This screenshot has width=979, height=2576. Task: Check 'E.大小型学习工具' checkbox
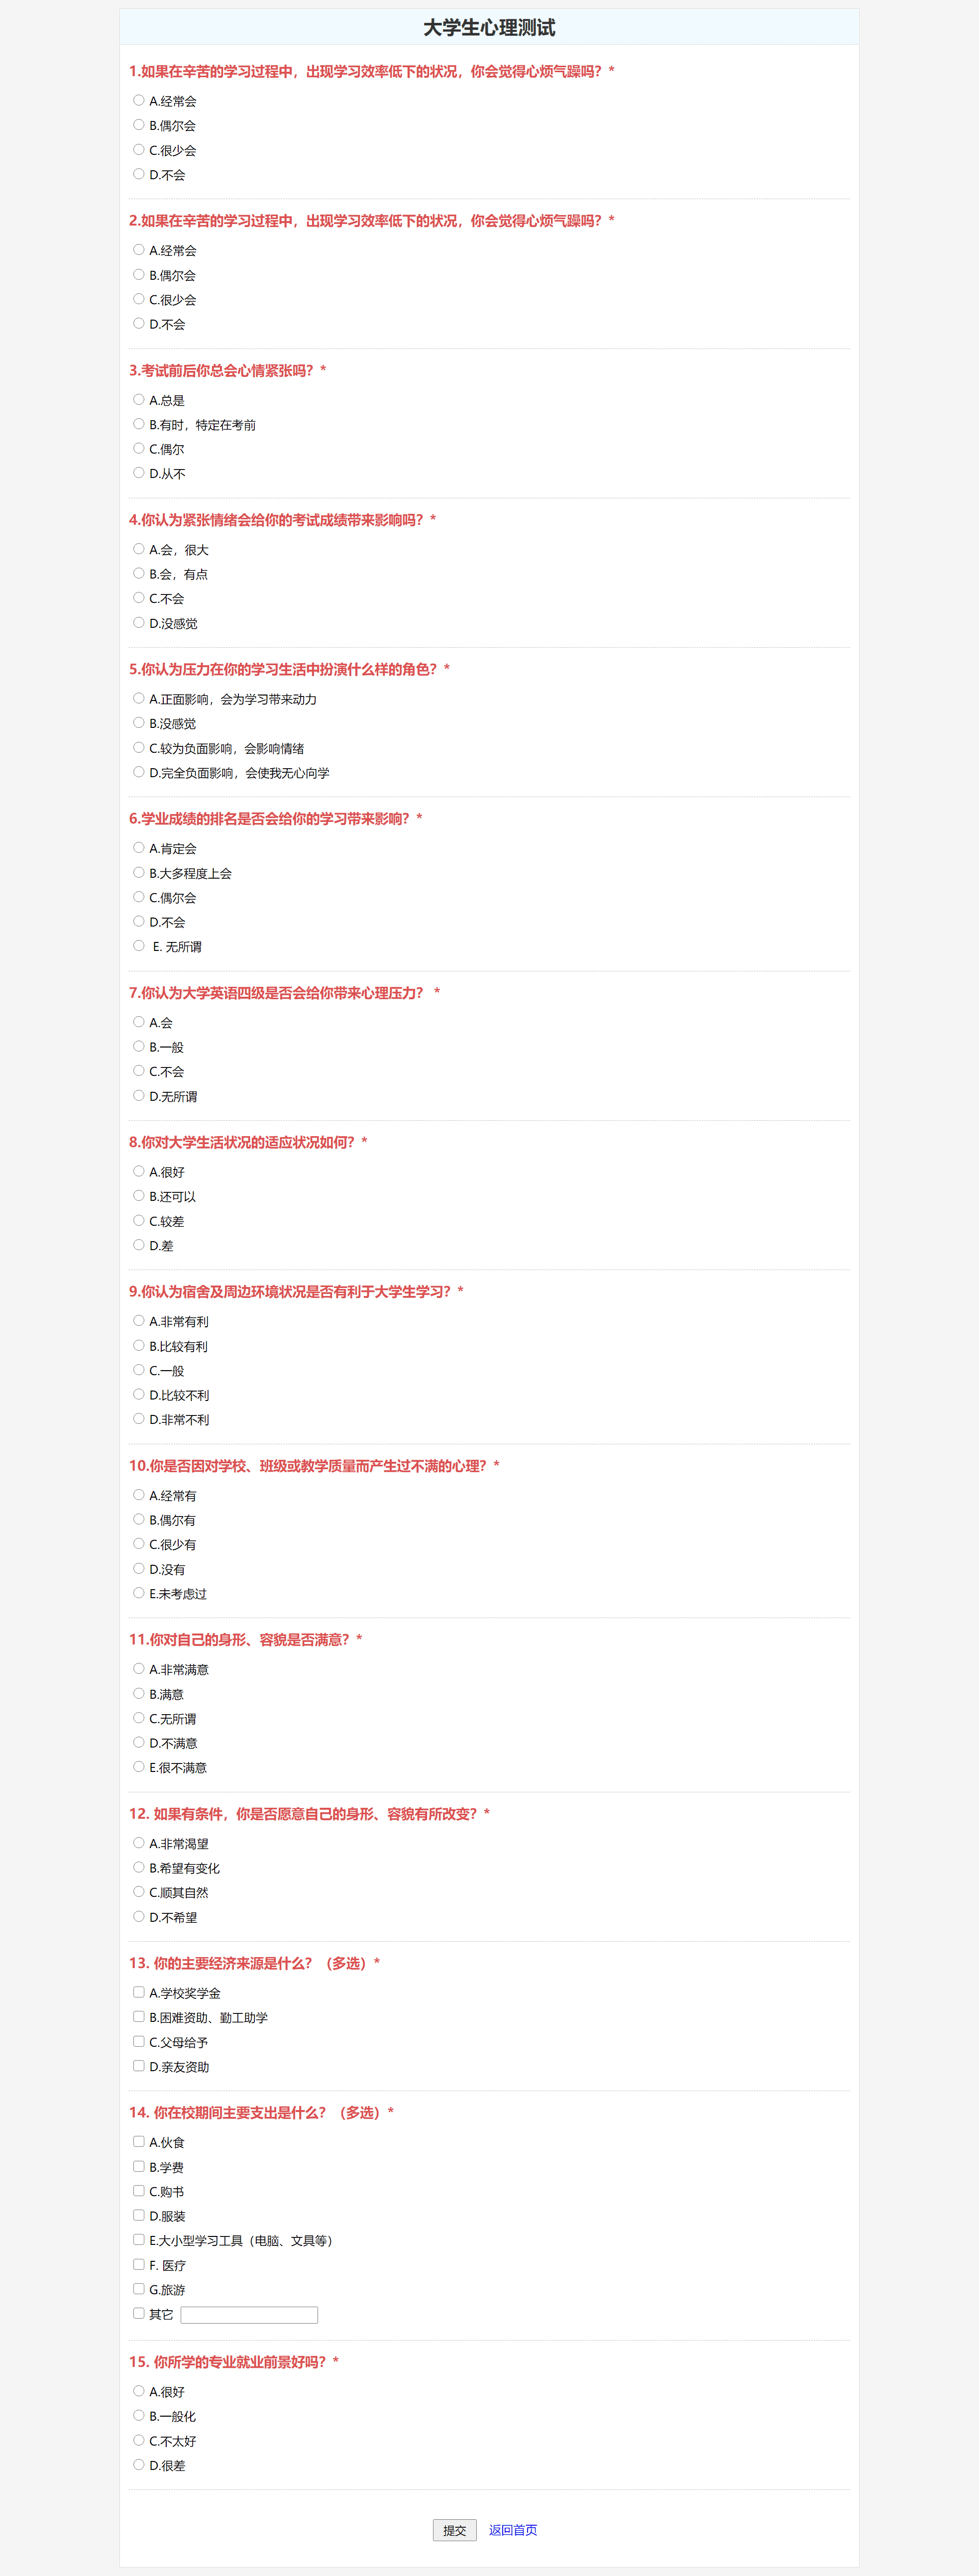139,2240
